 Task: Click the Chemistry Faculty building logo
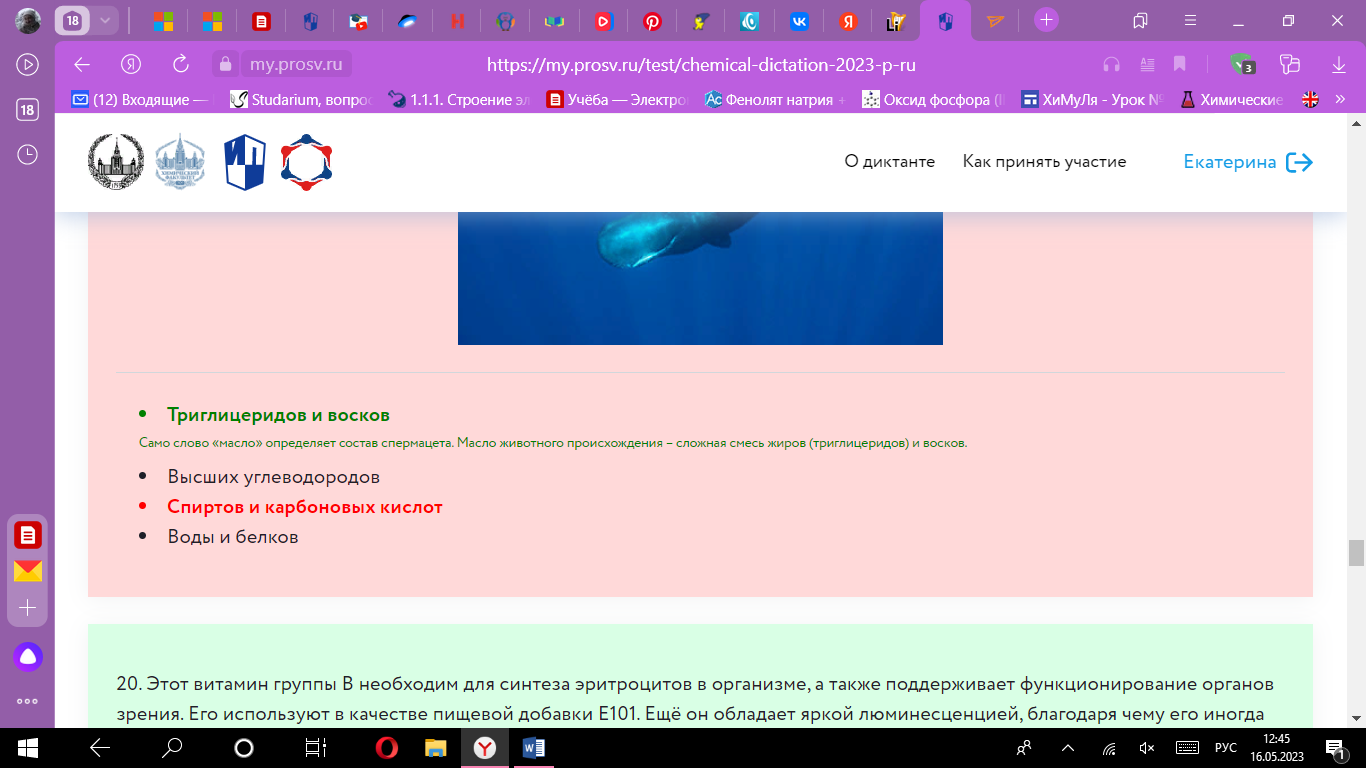(x=179, y=162)
